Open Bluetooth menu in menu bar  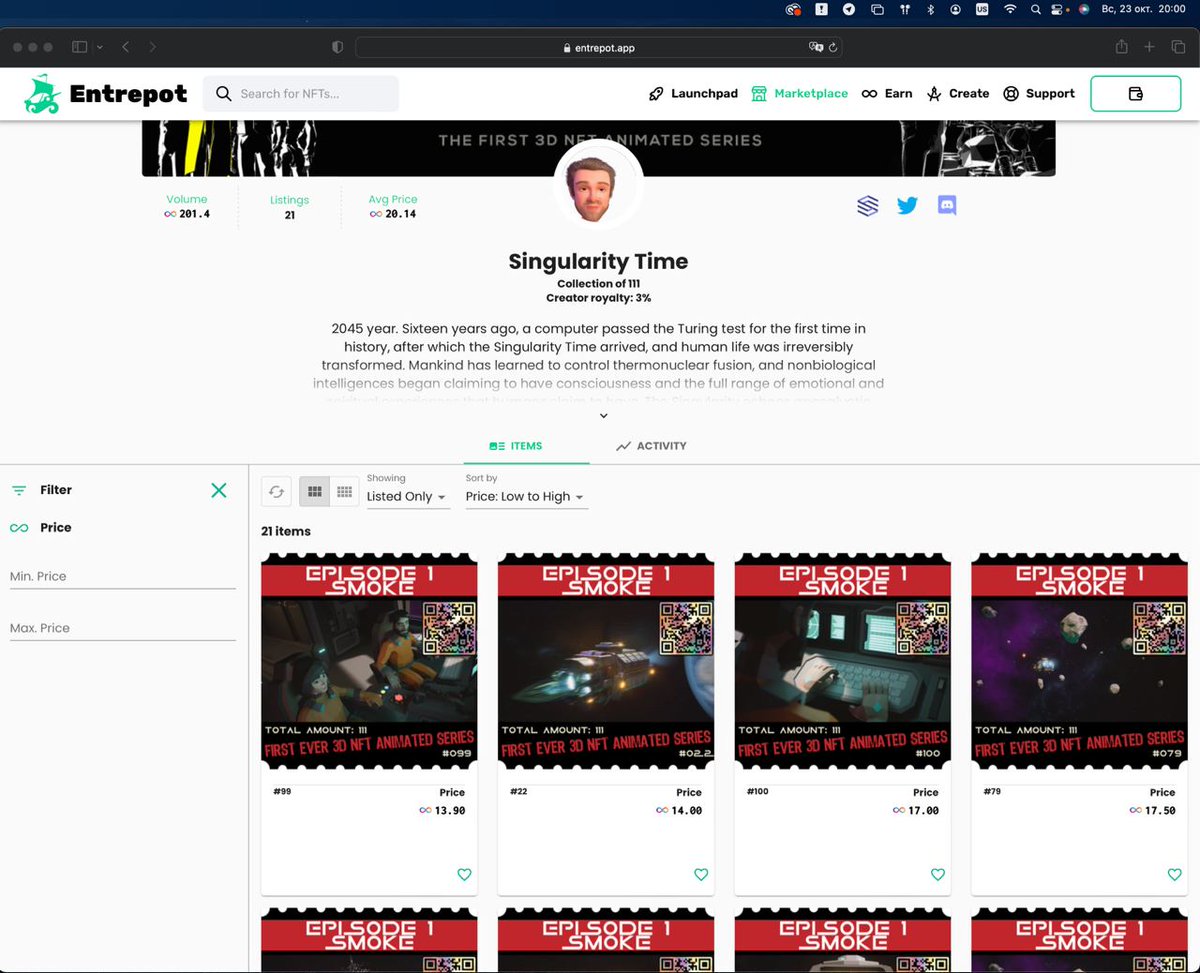(930, 9)
